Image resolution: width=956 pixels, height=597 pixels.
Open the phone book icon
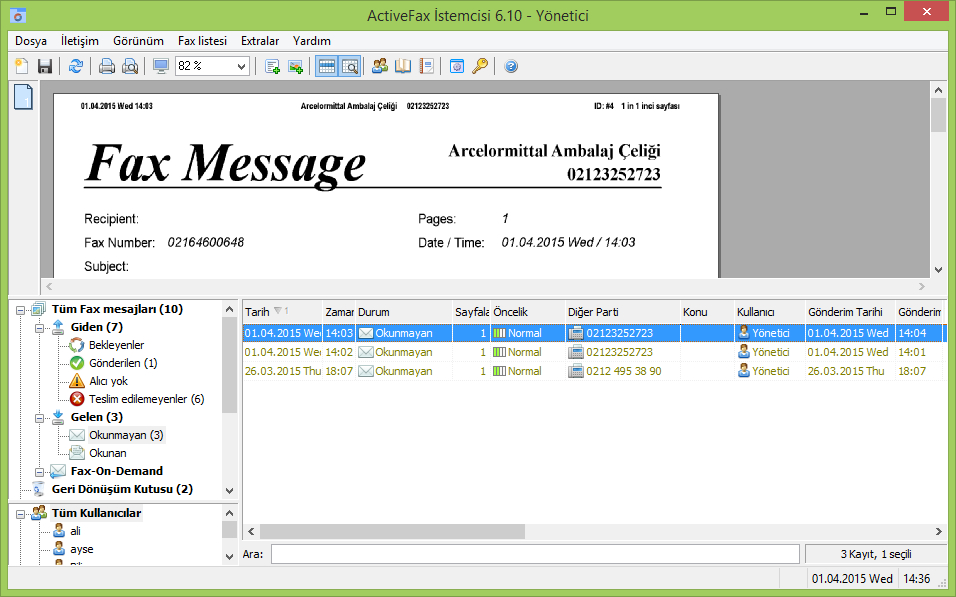403,66
